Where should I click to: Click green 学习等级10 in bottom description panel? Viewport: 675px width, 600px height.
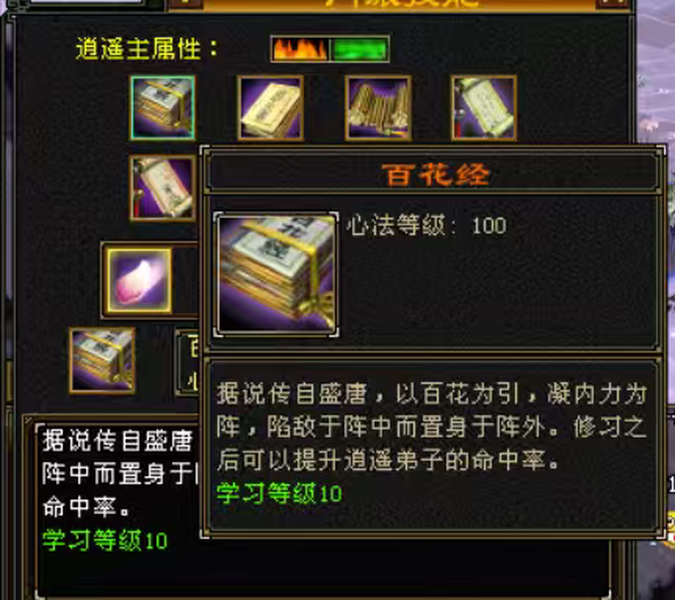click(105, 540)
